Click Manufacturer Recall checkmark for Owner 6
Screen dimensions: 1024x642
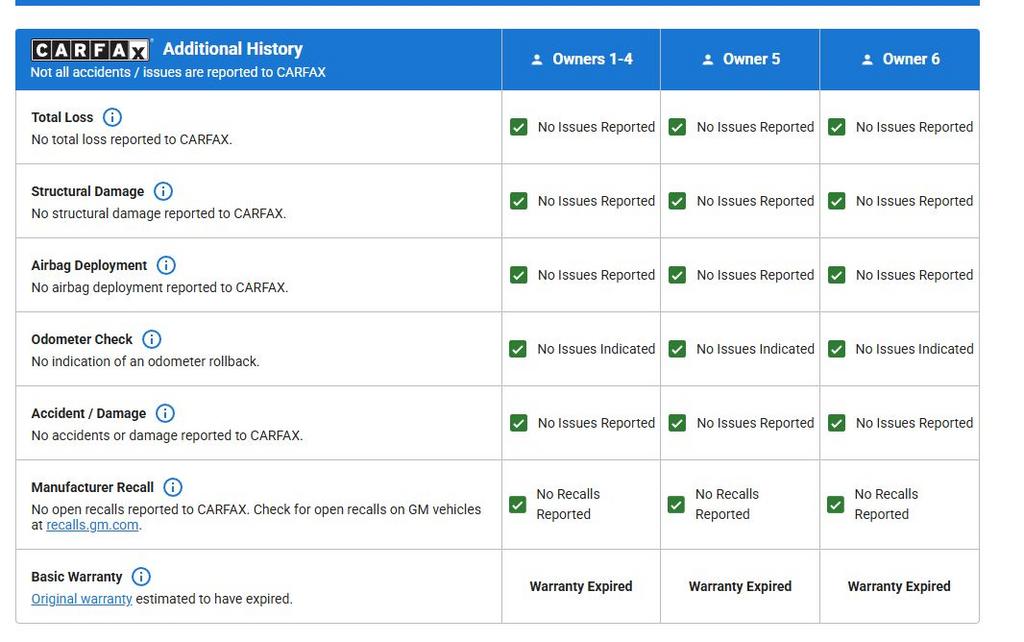pos(835,504)
